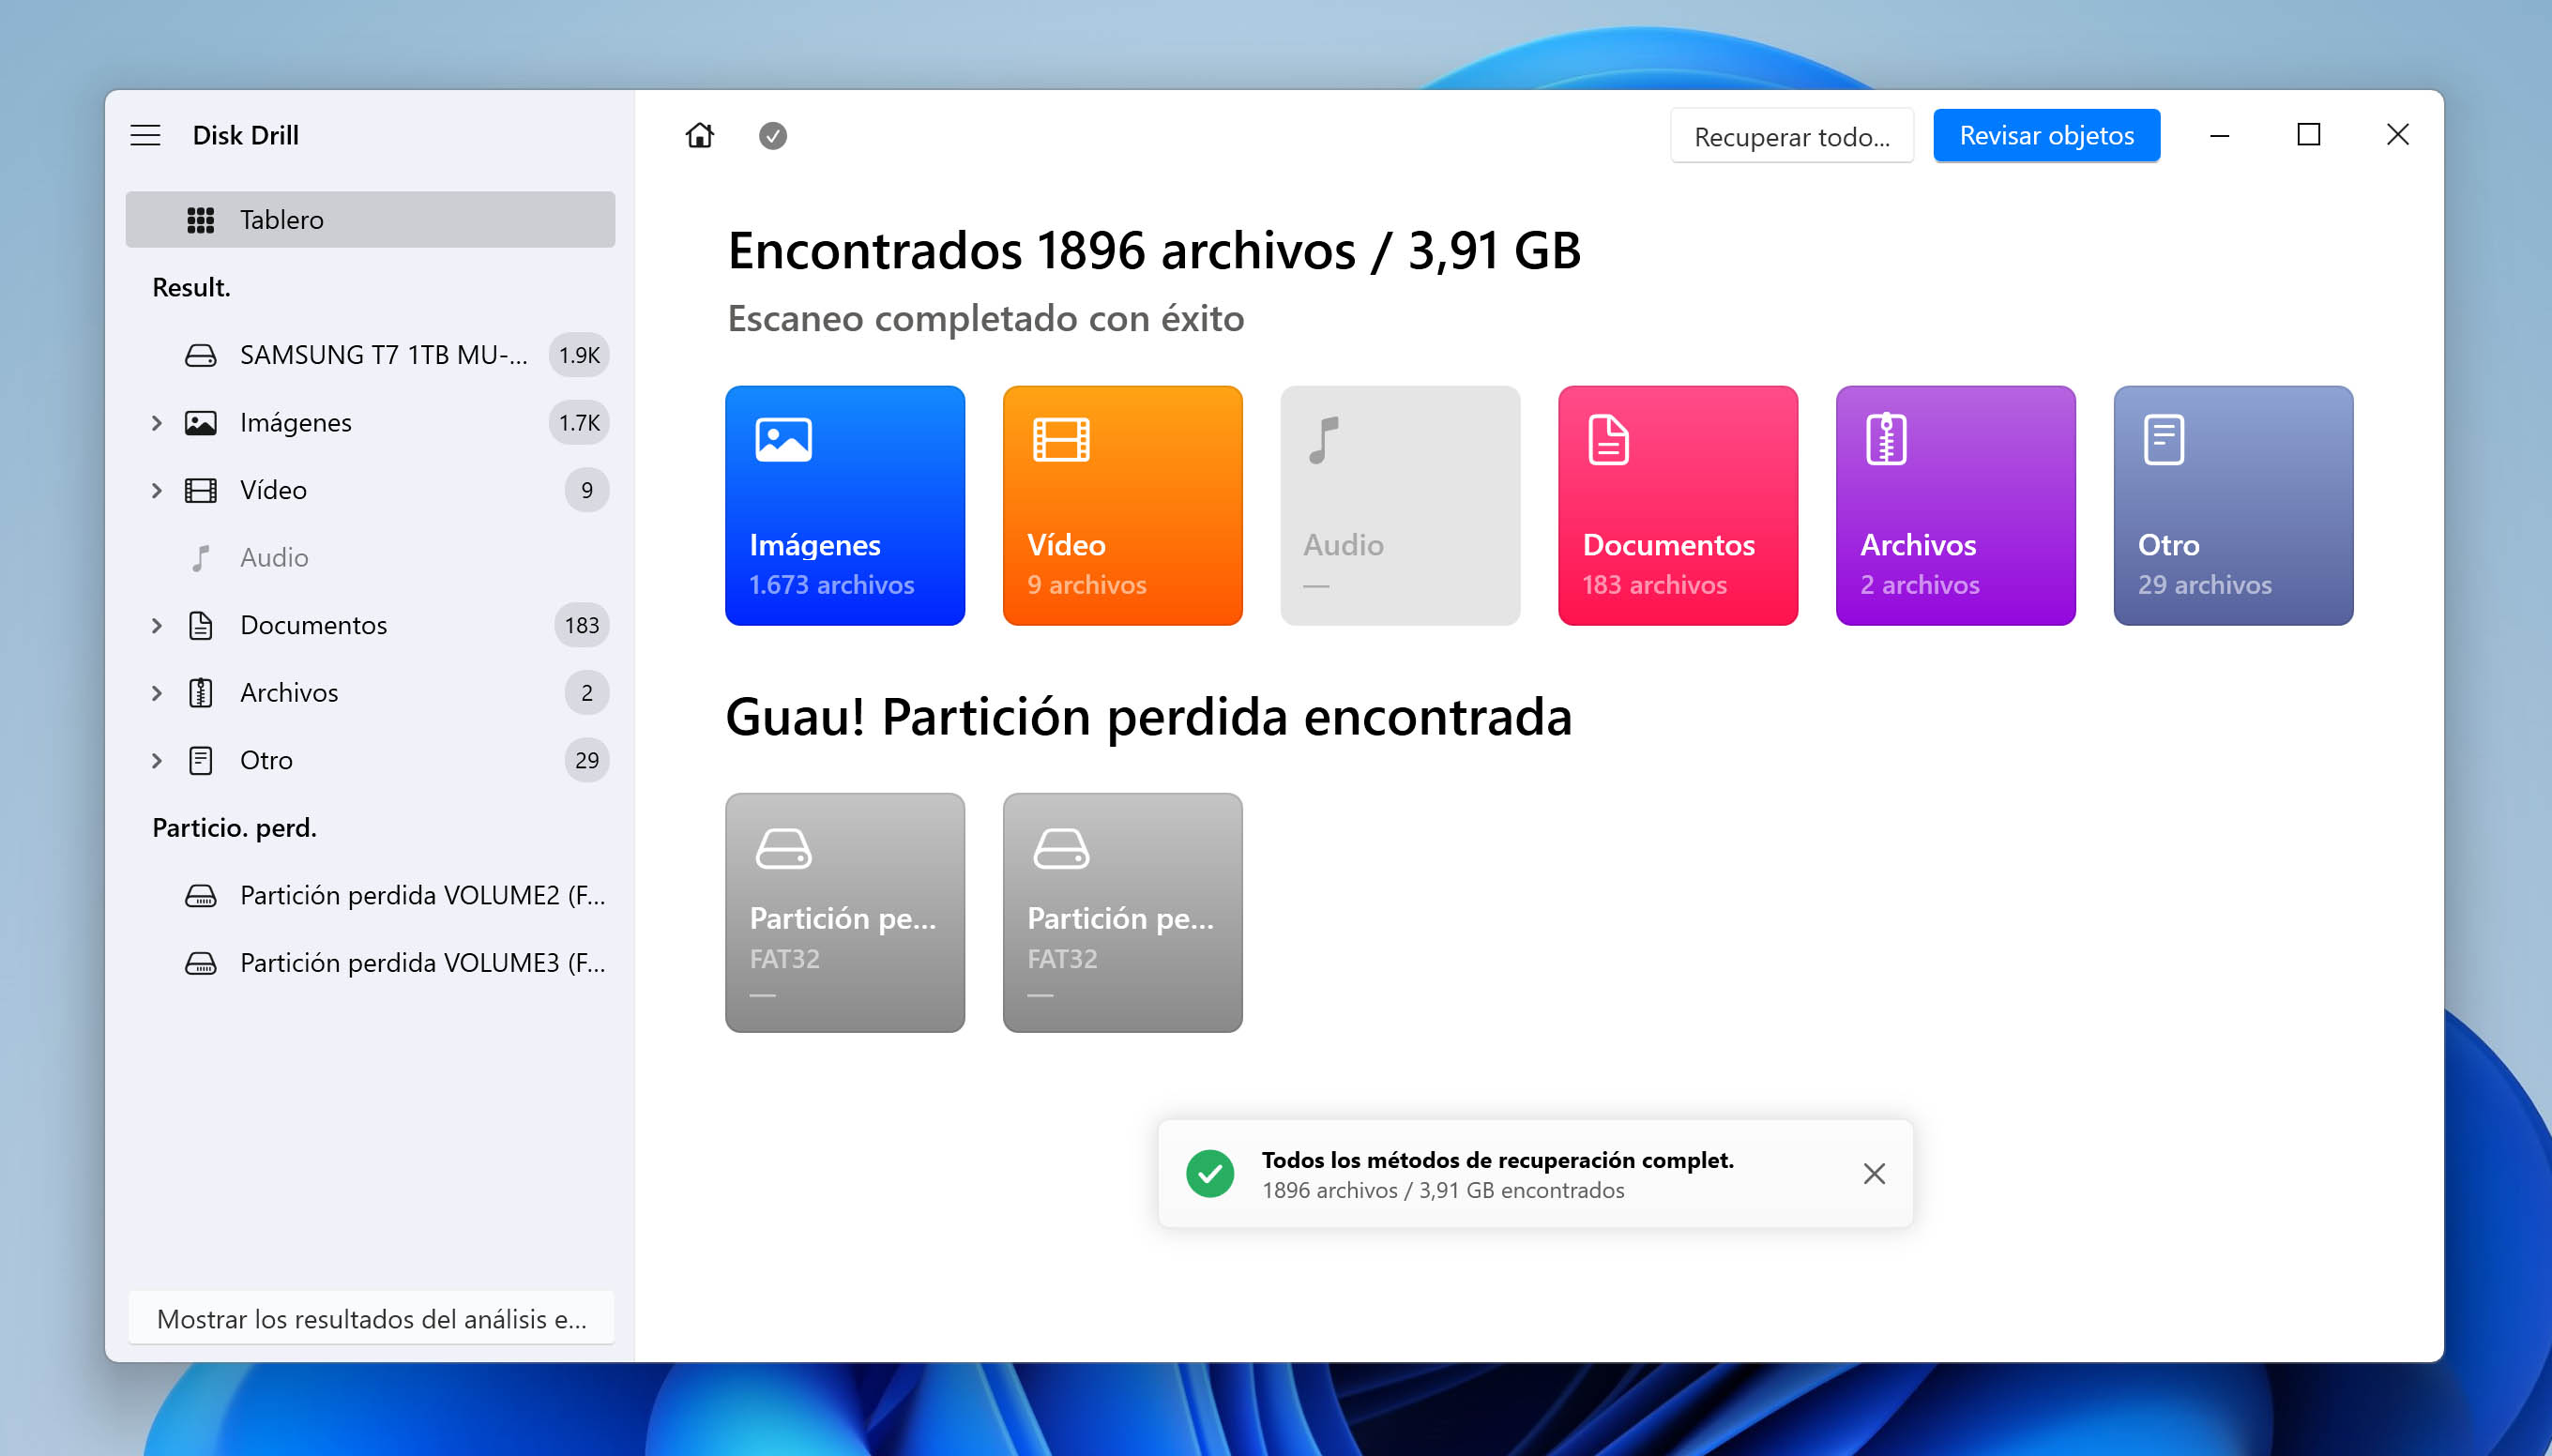Expand the Imágenes tree node

(157, 423)
